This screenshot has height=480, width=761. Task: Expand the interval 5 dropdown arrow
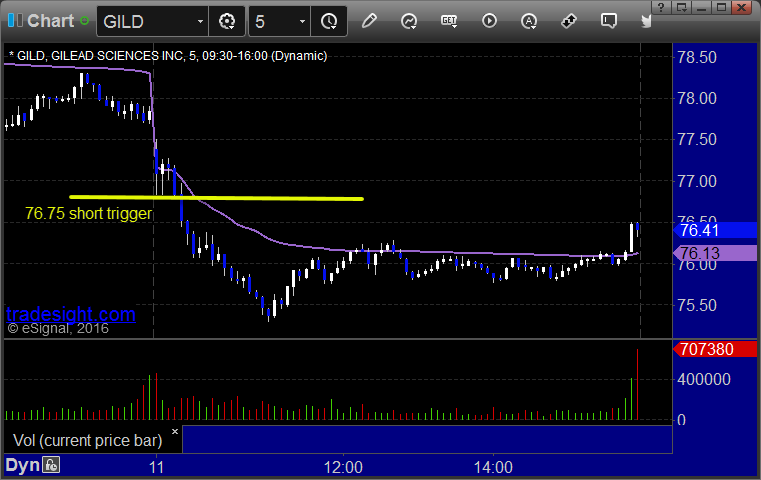pyautogui.click(x=302, y=21)
